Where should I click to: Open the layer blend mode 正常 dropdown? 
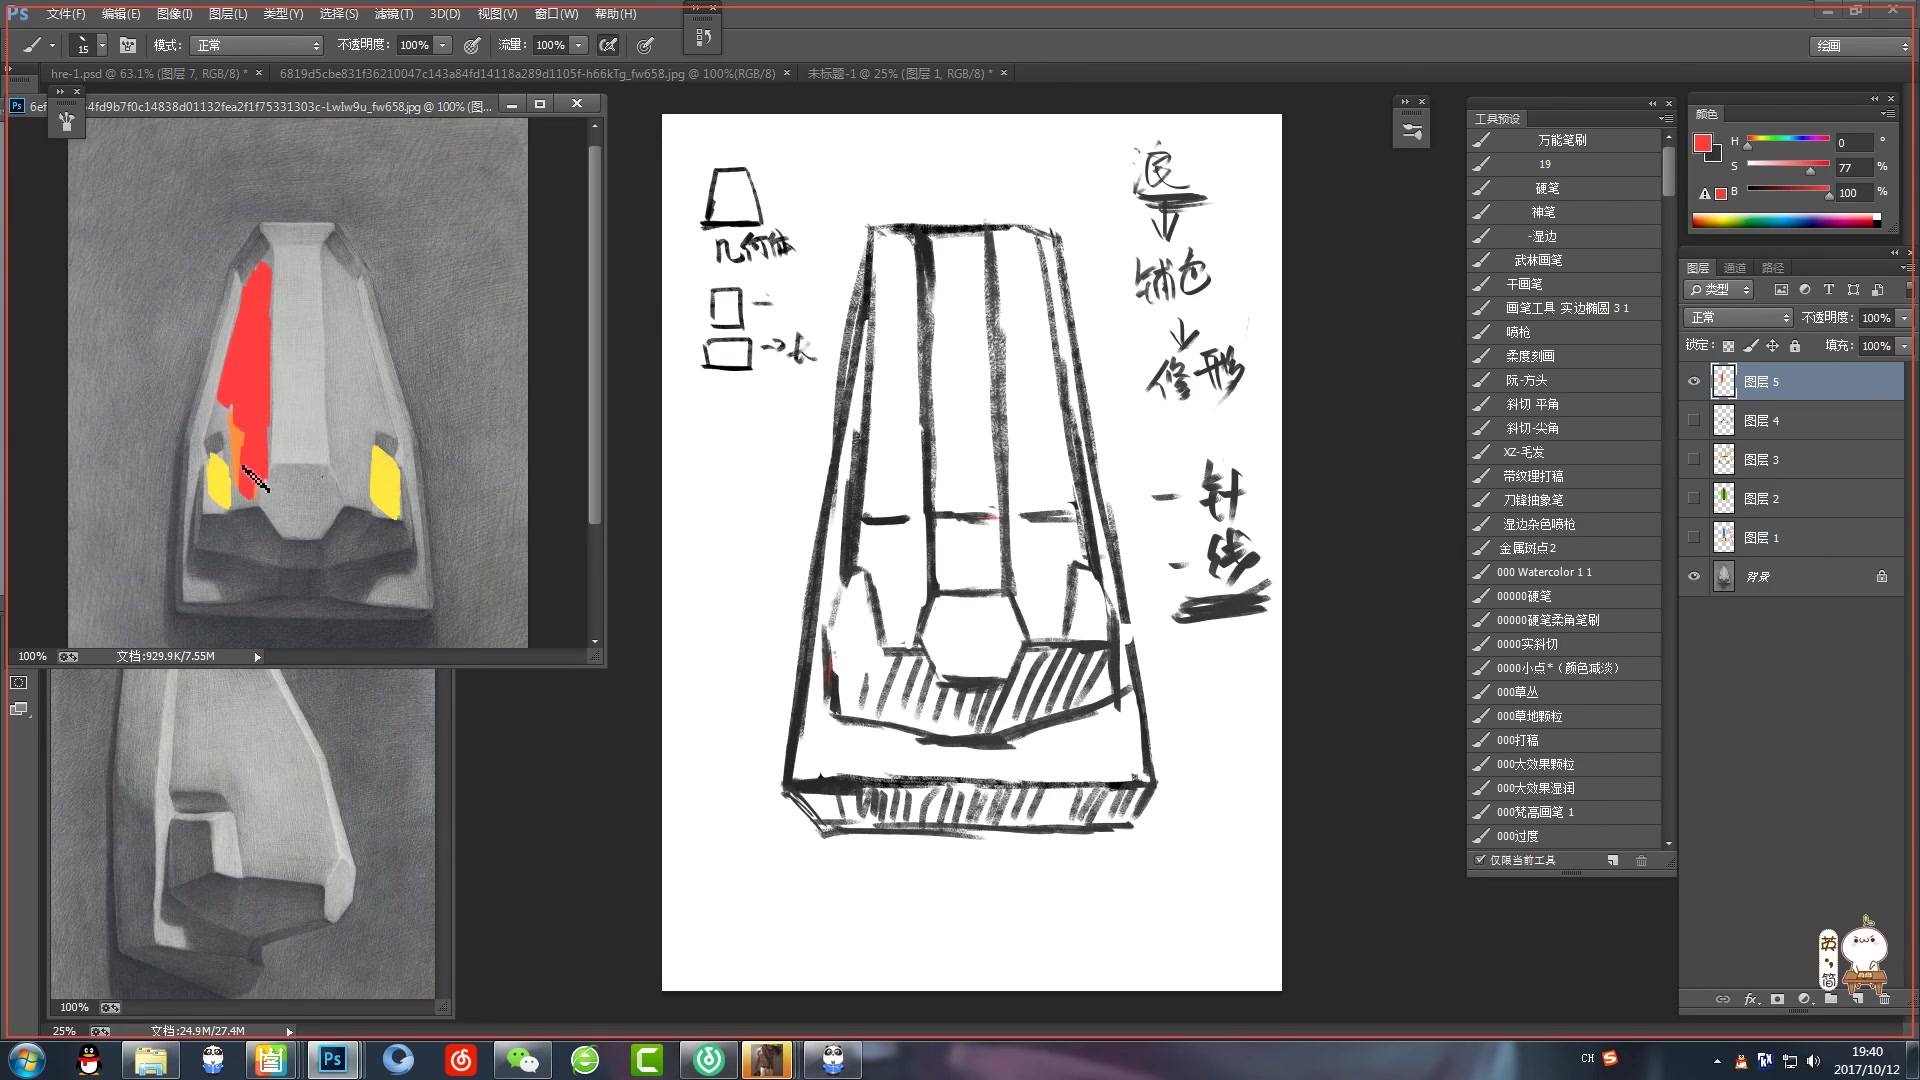click(x=1739, y=318)
